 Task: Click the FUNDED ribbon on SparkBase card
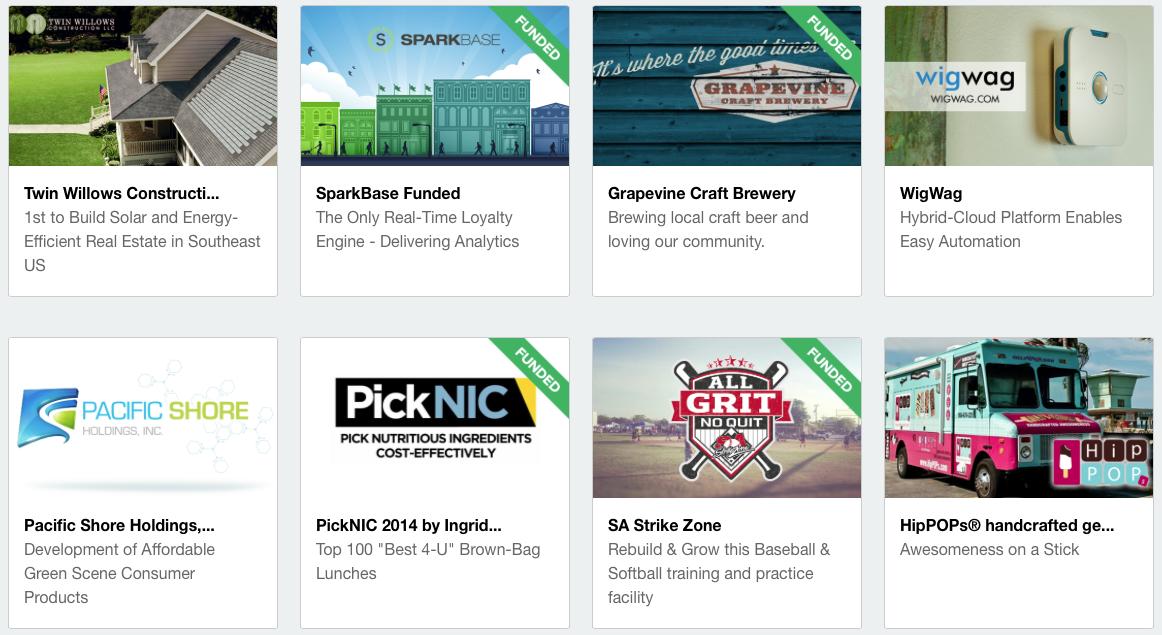point(537,38)
